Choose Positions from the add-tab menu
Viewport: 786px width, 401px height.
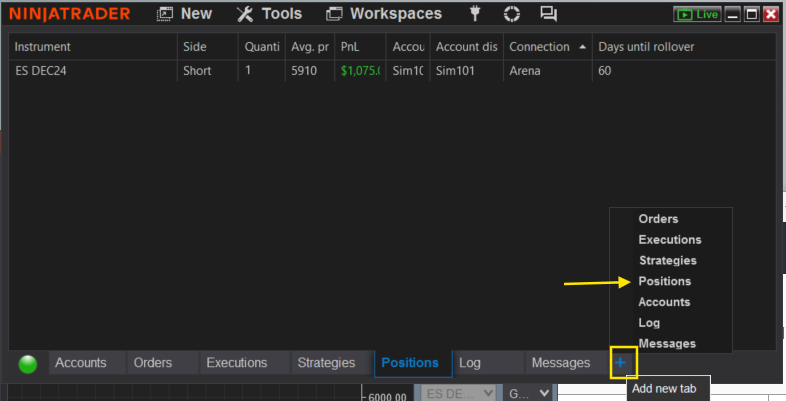point(671,281)
